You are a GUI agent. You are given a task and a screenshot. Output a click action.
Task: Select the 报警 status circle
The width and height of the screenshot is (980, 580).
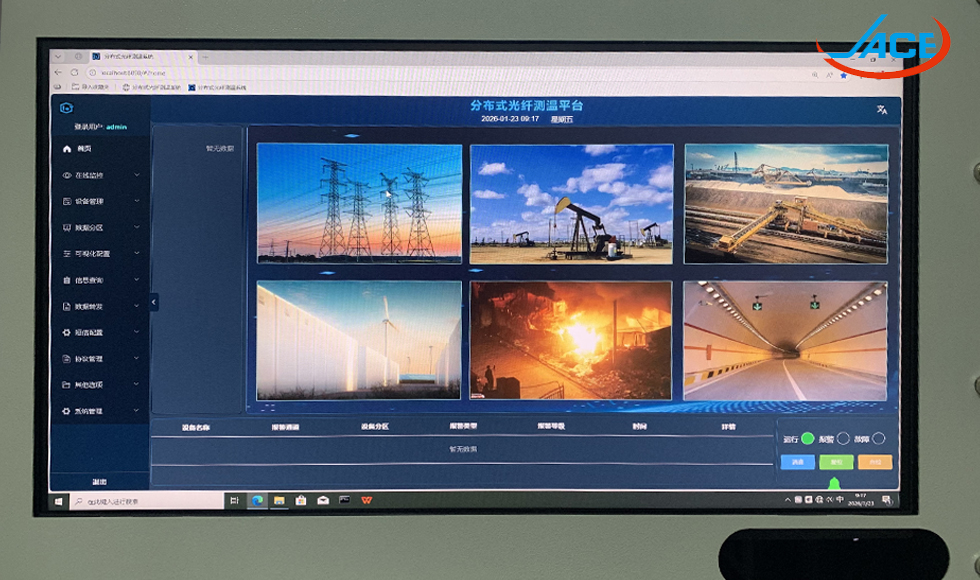click(x=842, y=438)
